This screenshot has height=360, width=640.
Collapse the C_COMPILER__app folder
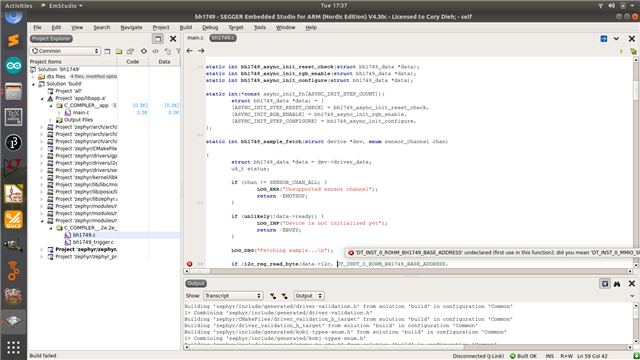pyautogui.click(x=51, y=106)
